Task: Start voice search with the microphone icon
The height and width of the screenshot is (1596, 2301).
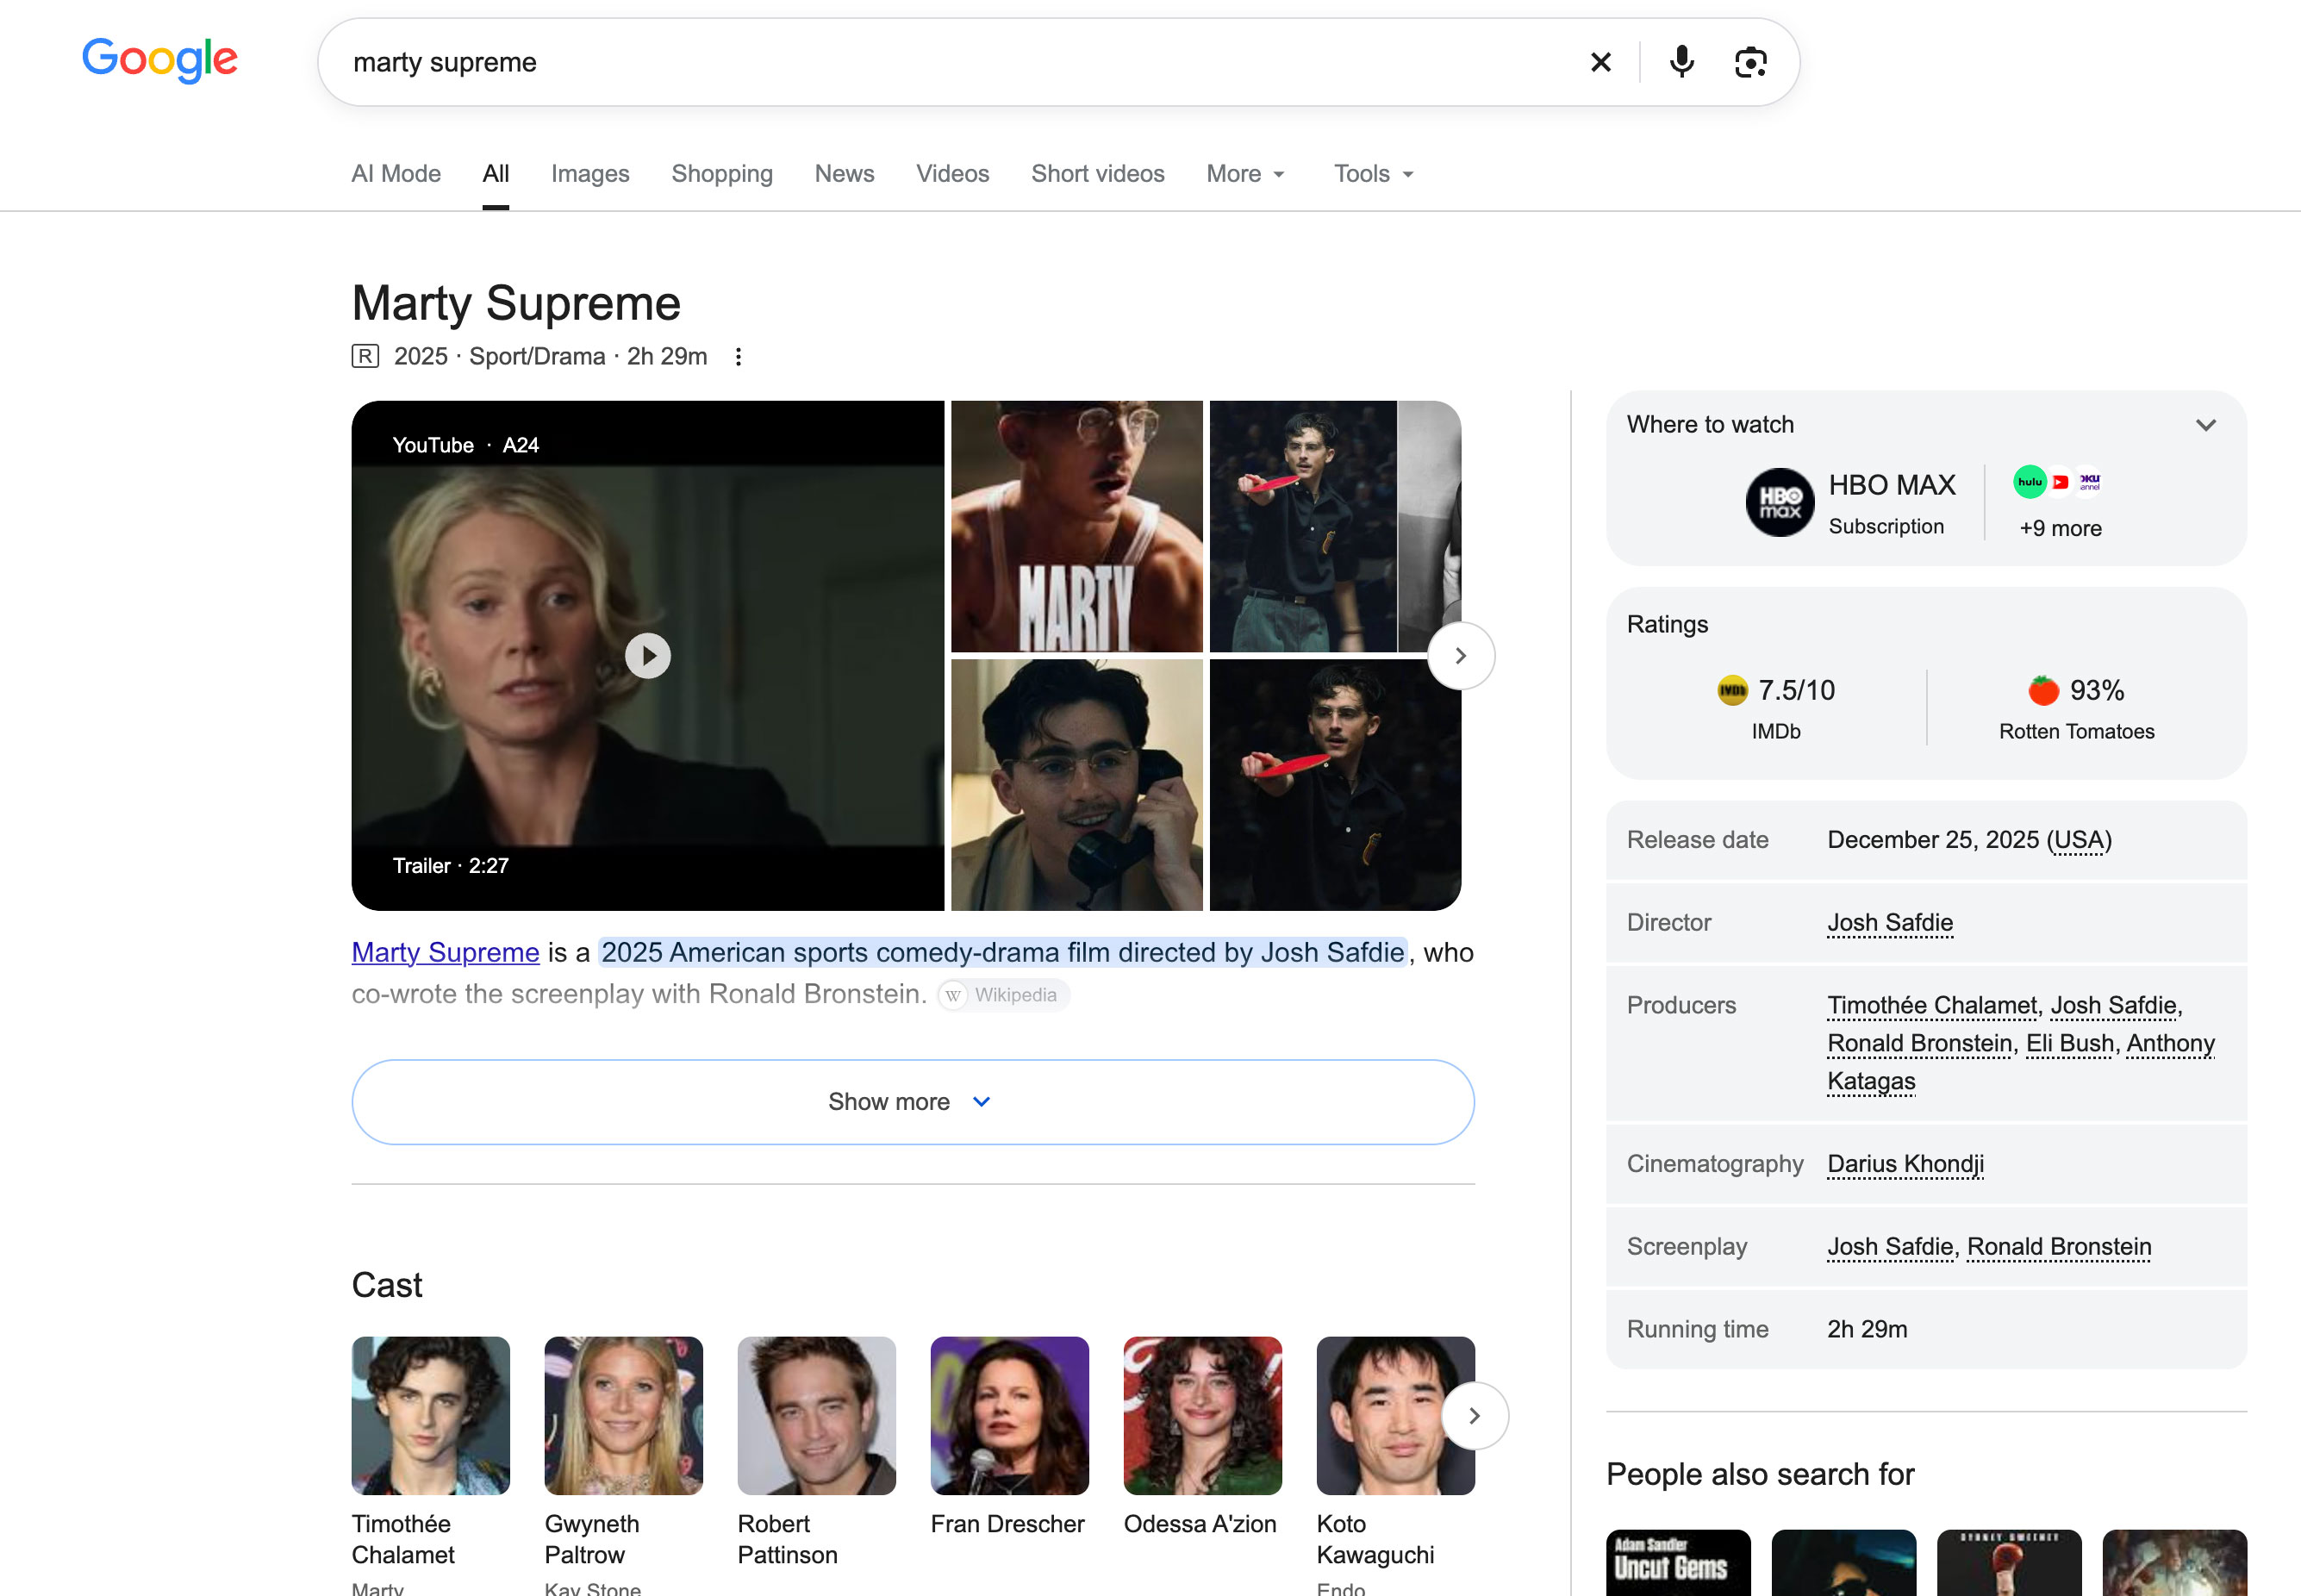Action: 1682,62
